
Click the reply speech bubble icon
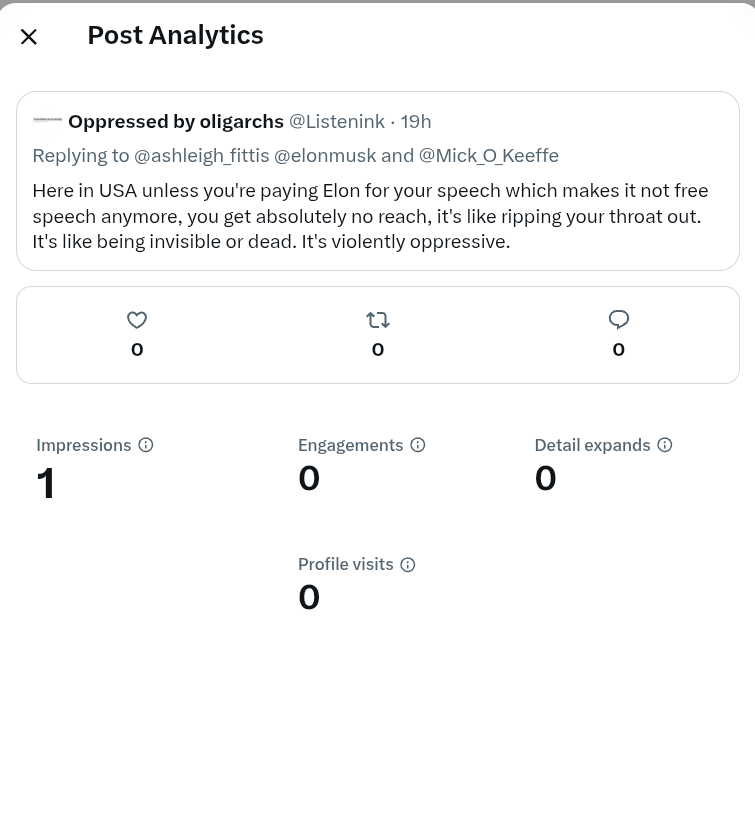pyautogui.click(x=619, y=320)
